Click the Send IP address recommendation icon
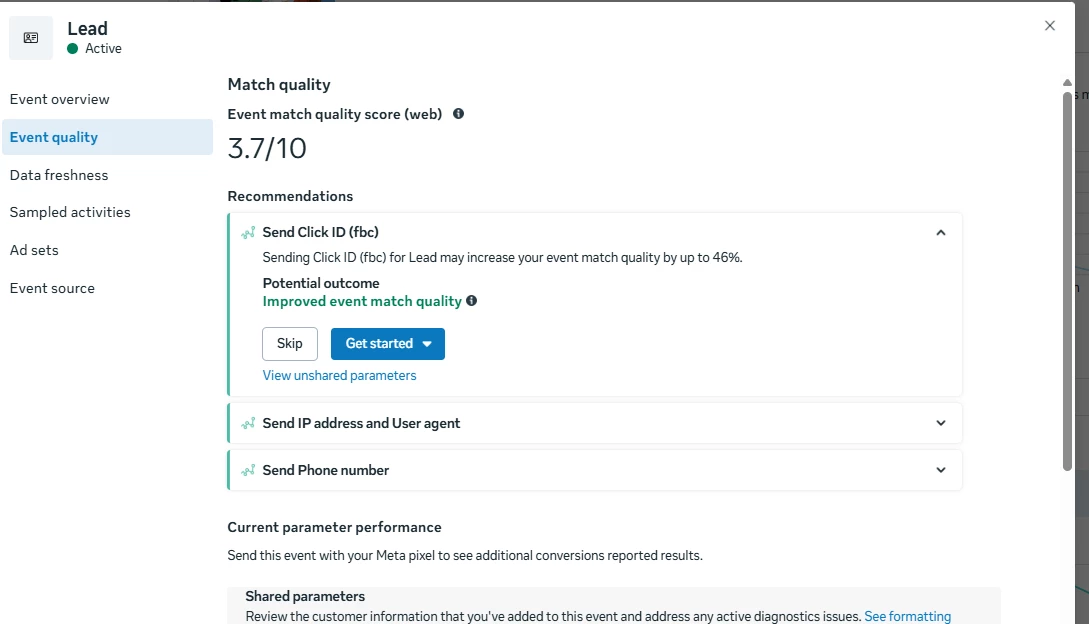Screen dimensions: 1089x624 (248, 423)
